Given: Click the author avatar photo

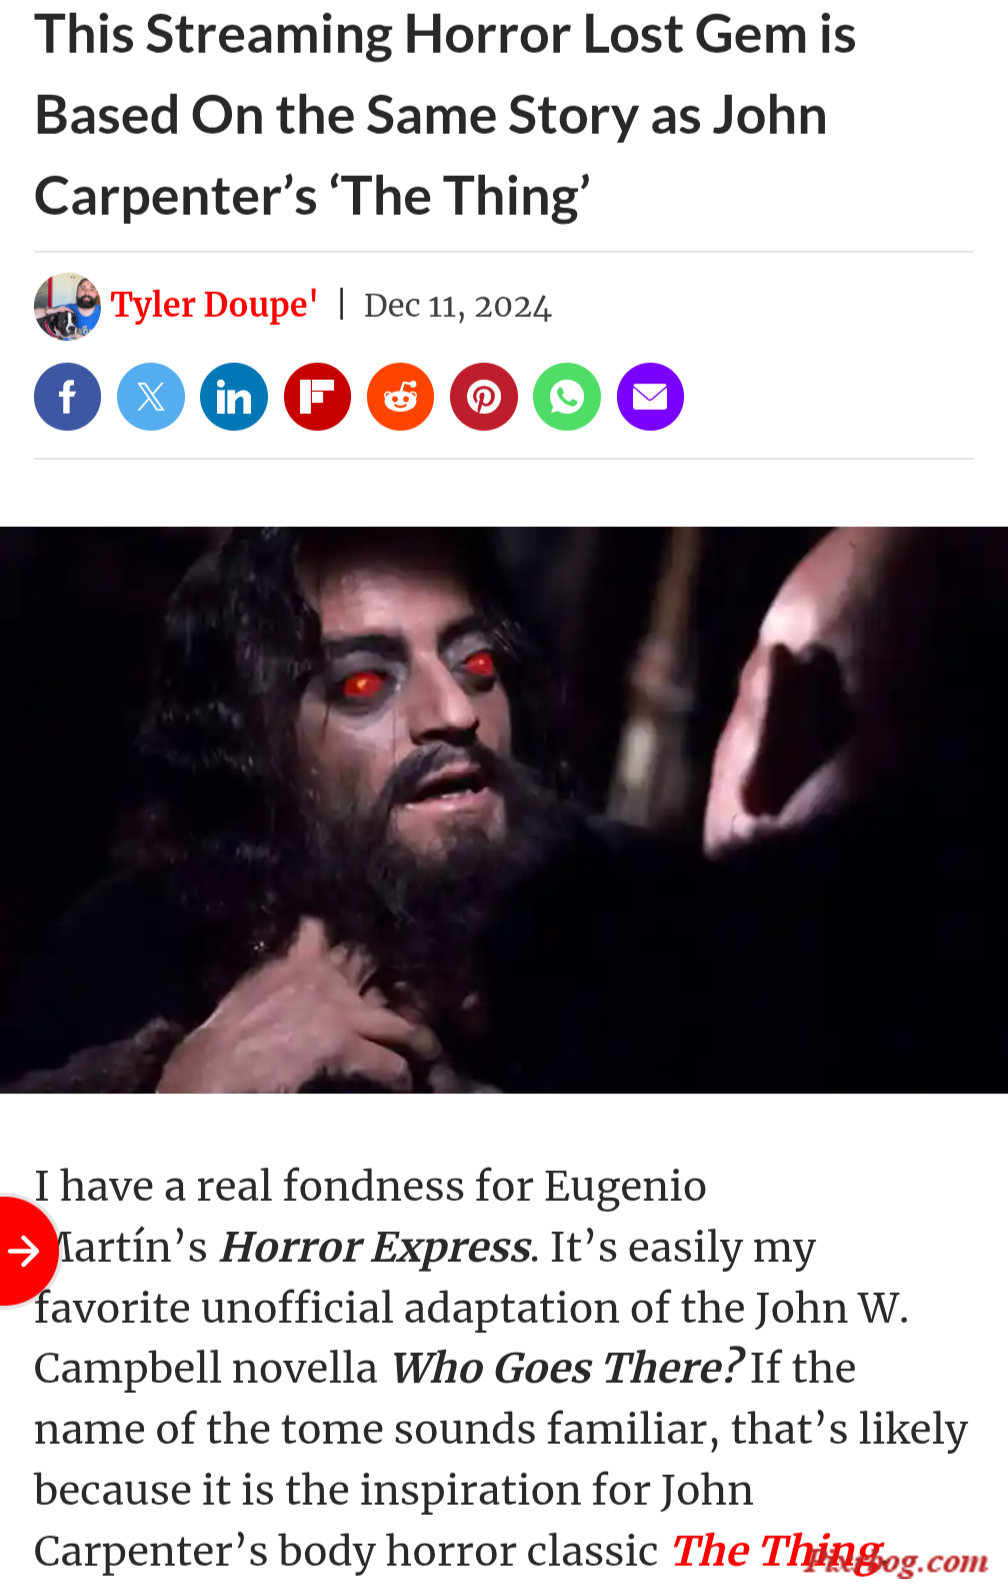Looking at the screenshot, I should click(x=67, y=306).
